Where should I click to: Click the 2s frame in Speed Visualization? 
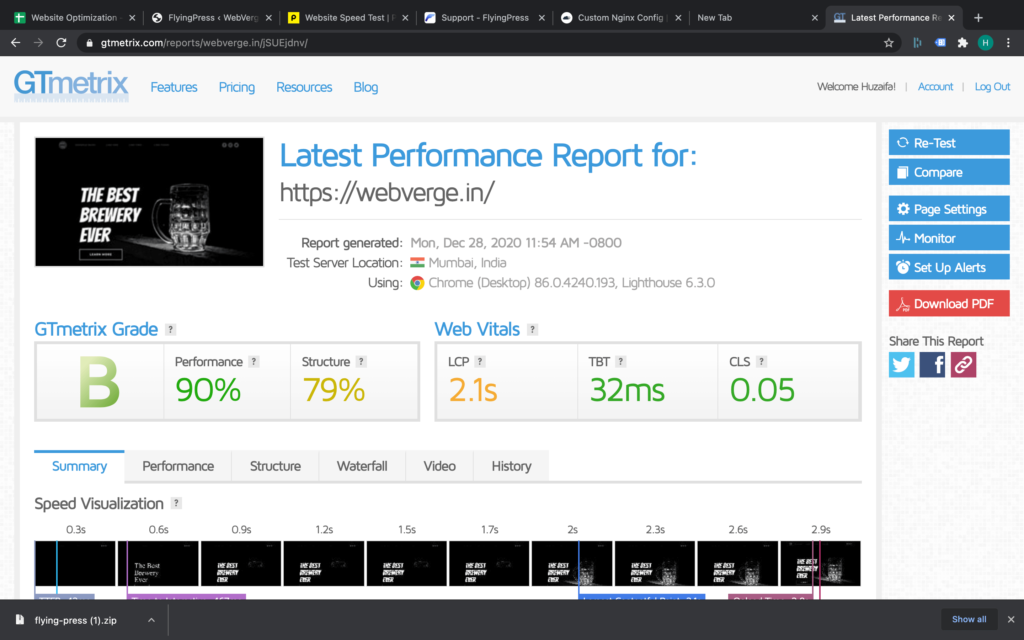571,563
